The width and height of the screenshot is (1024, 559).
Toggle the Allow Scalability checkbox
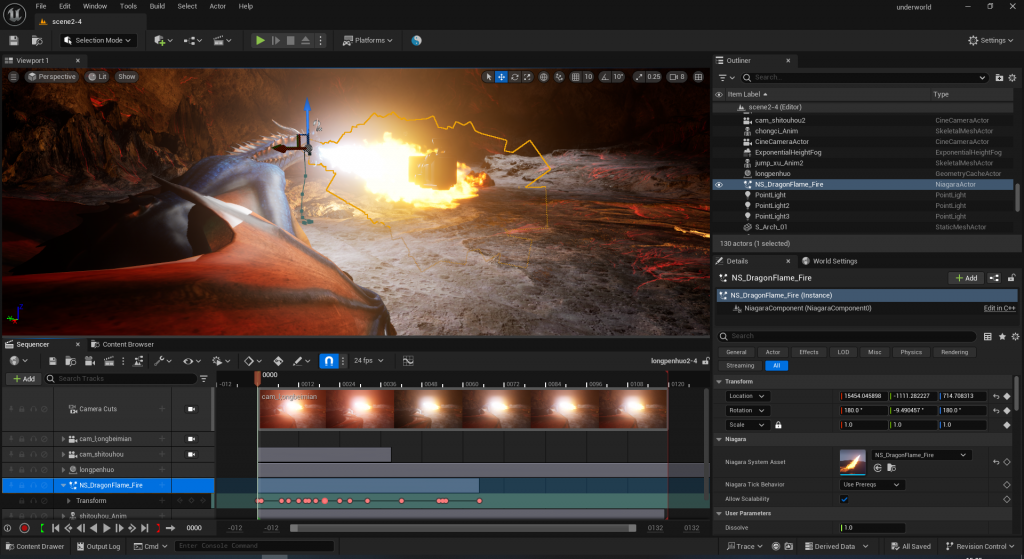click(845, 499)
